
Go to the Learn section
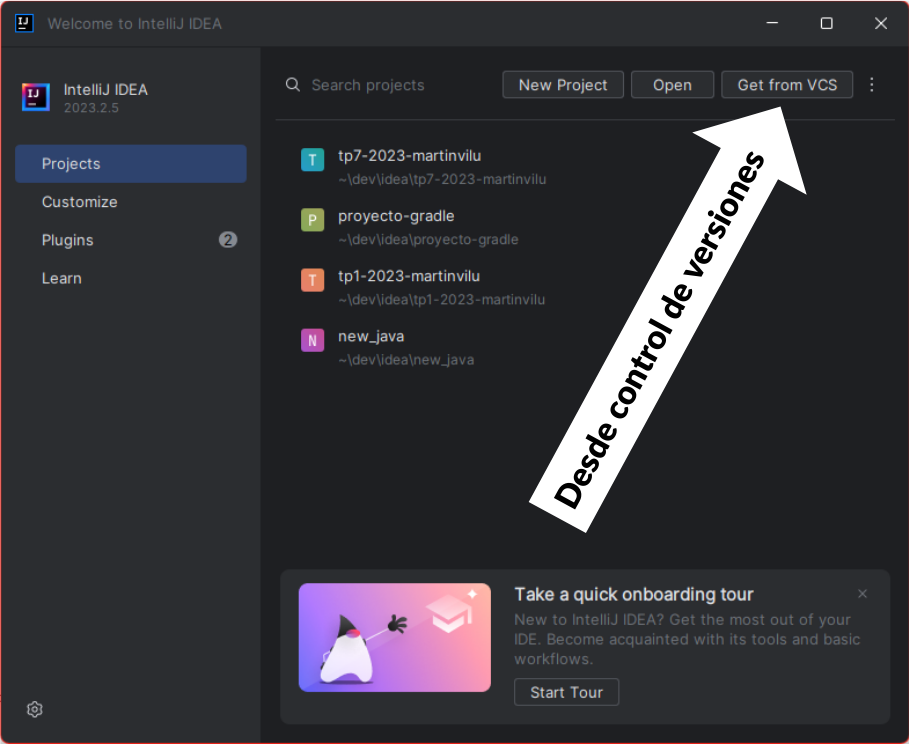(62, 278)
